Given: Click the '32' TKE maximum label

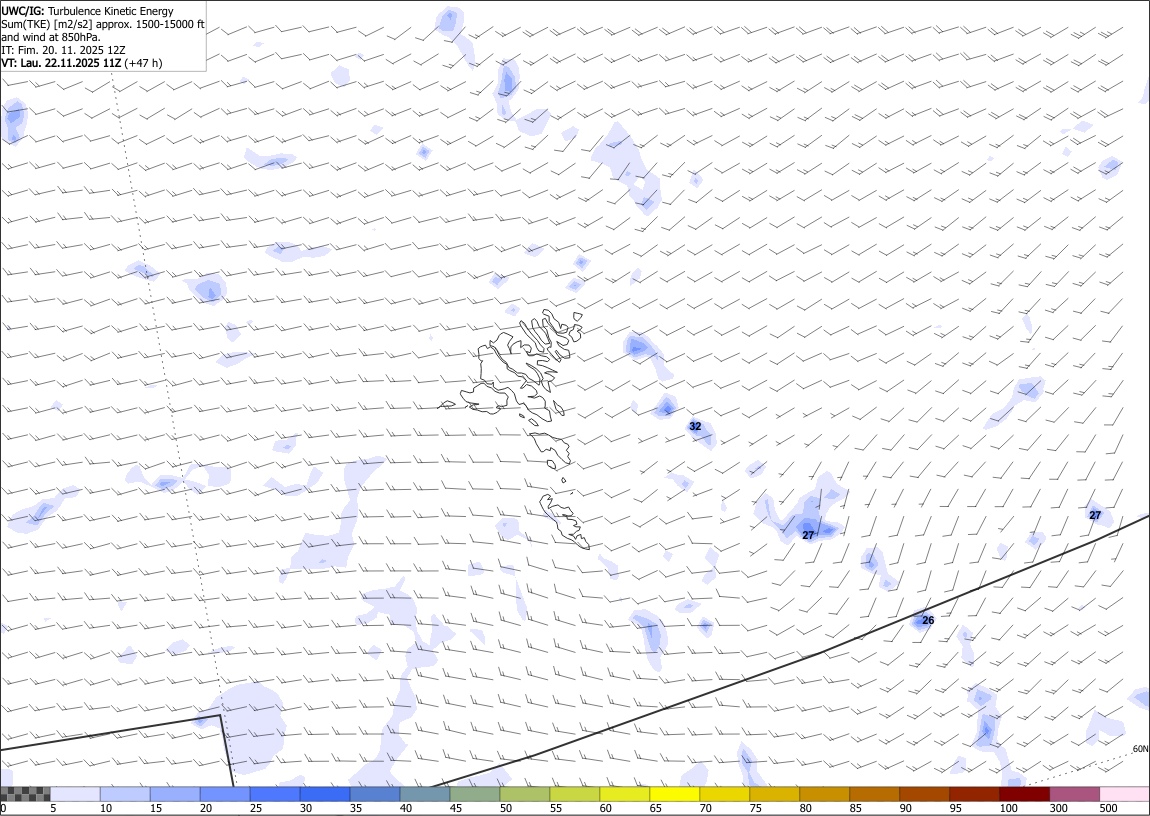Looking at the screenshot, I should [695, 426].
